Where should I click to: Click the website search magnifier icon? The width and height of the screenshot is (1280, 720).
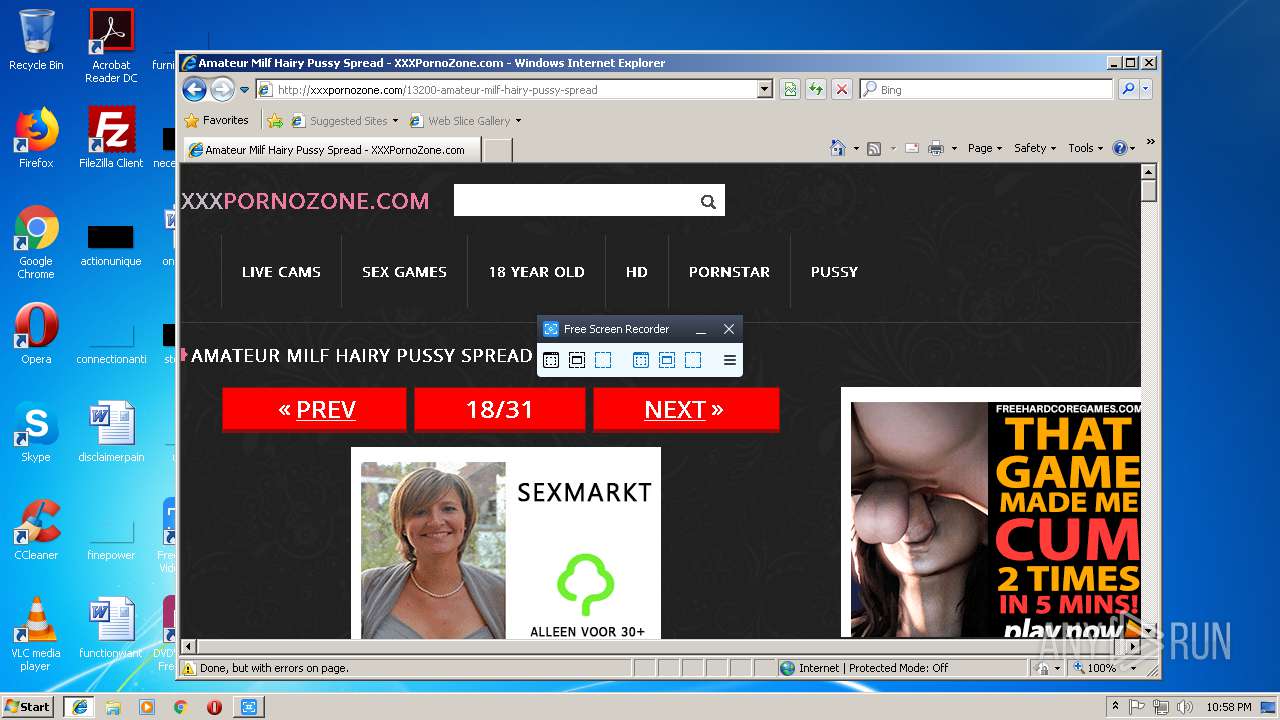click(708, 202)
